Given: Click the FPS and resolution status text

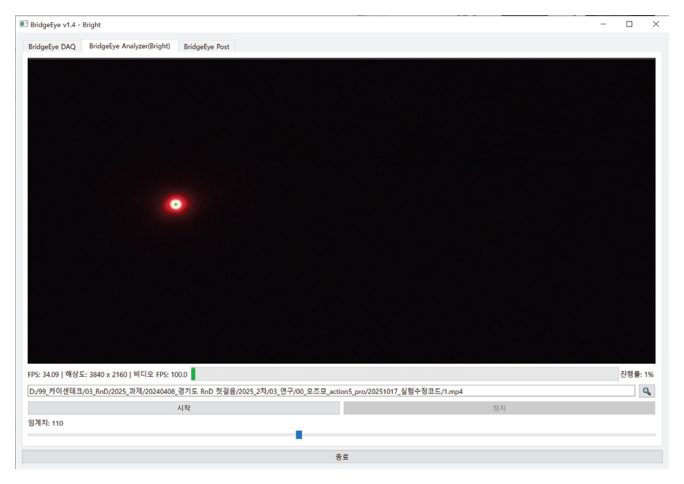Looking at the screenshot, I should pyautogui.click(x=107, y=375).
